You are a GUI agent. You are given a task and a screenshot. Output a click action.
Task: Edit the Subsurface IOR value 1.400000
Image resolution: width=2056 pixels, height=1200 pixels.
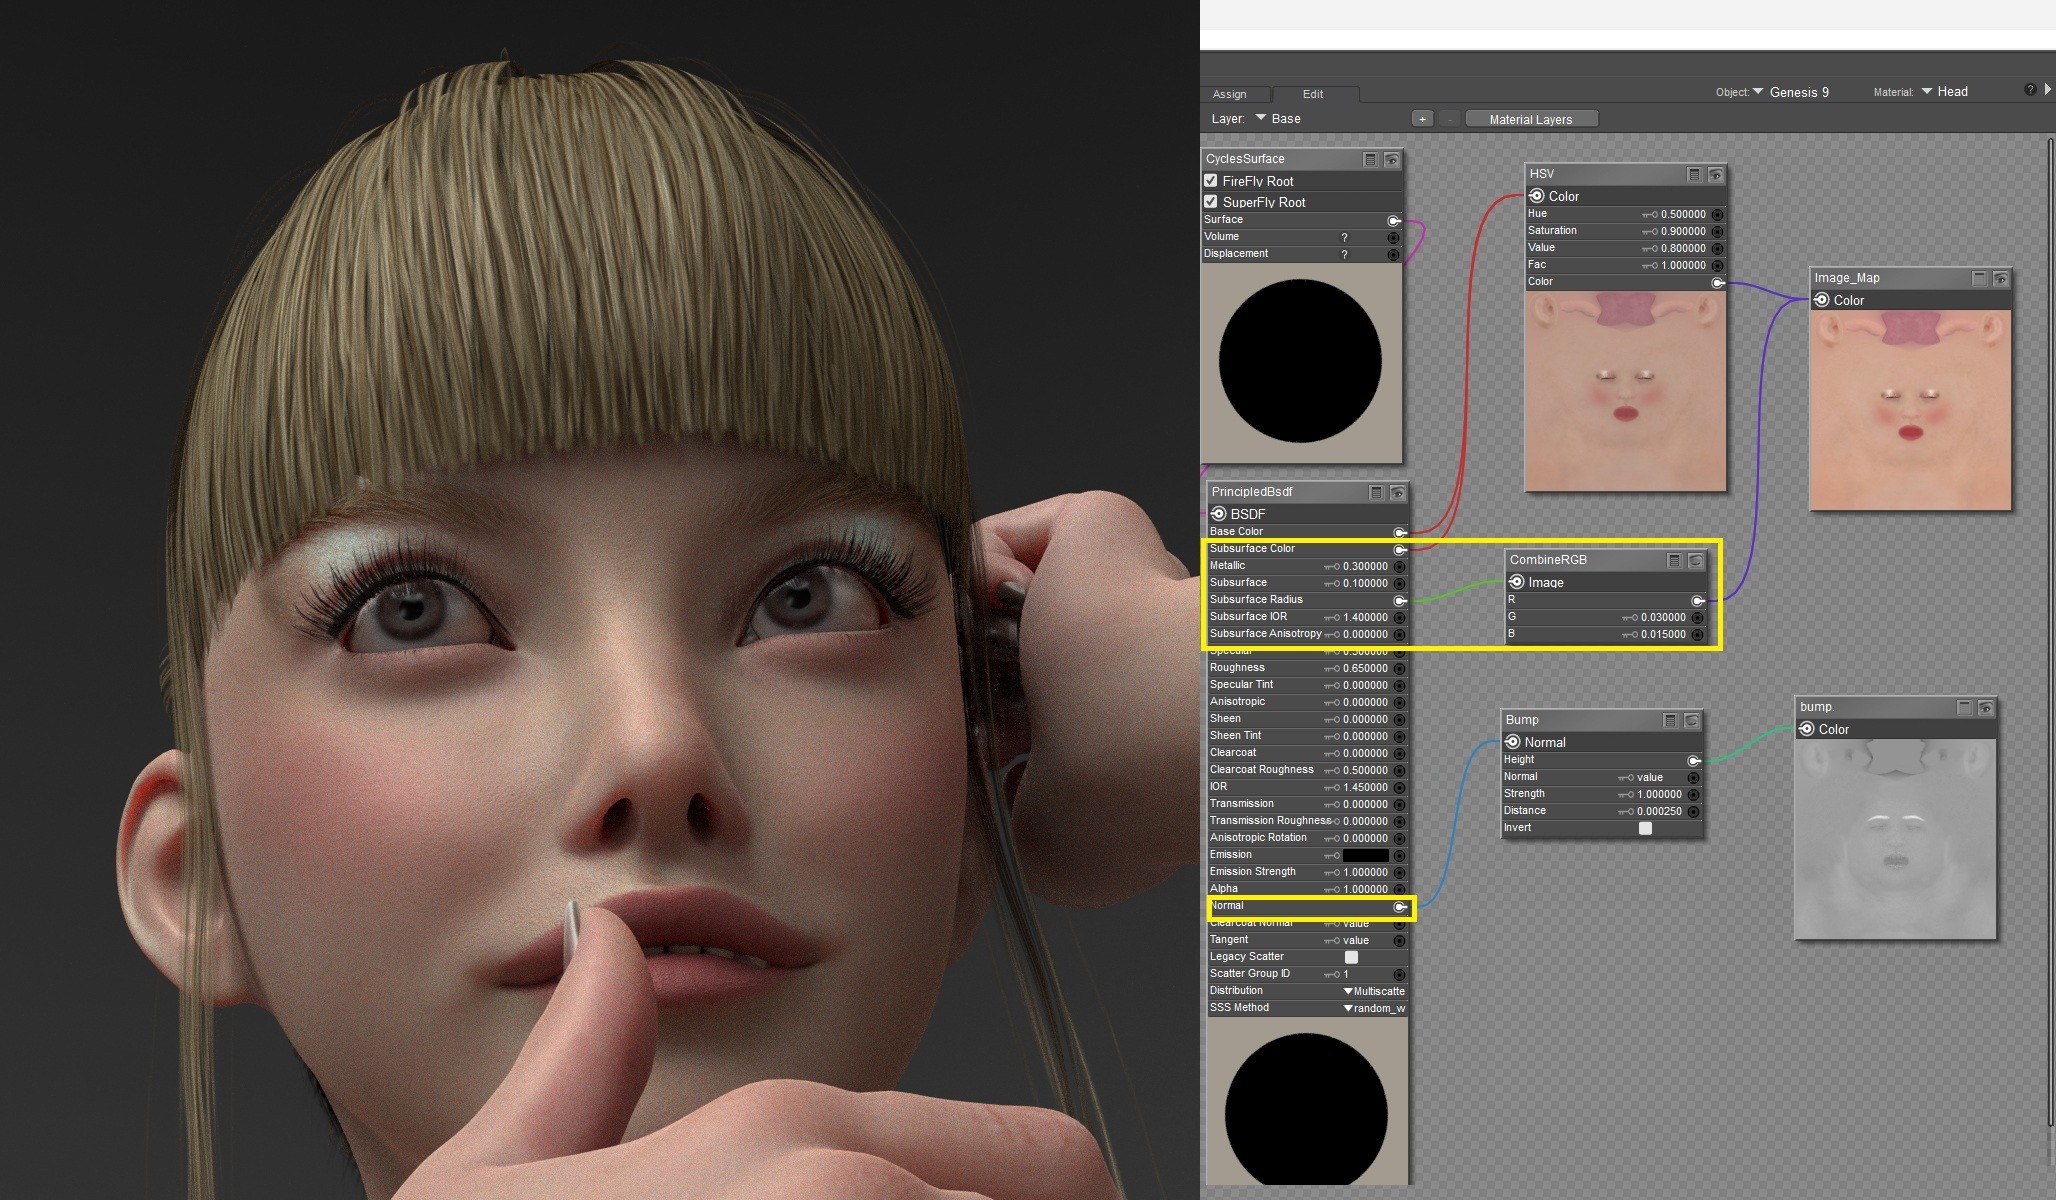1365,618
